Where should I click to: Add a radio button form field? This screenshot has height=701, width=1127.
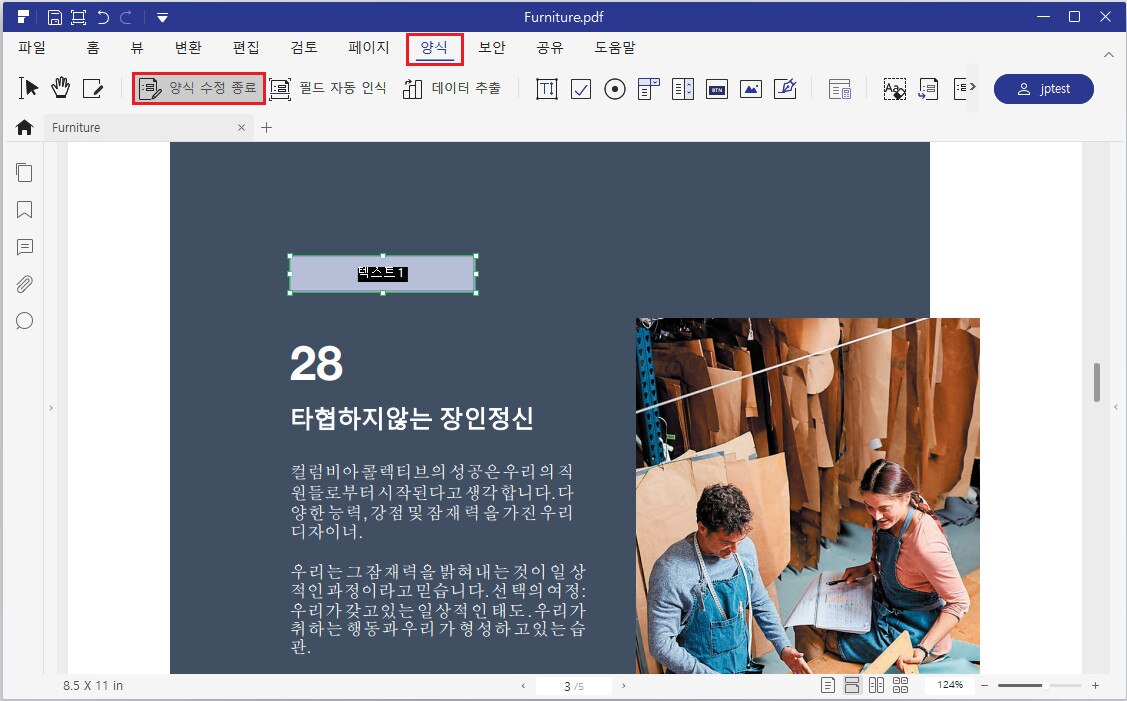pos(615,89)
